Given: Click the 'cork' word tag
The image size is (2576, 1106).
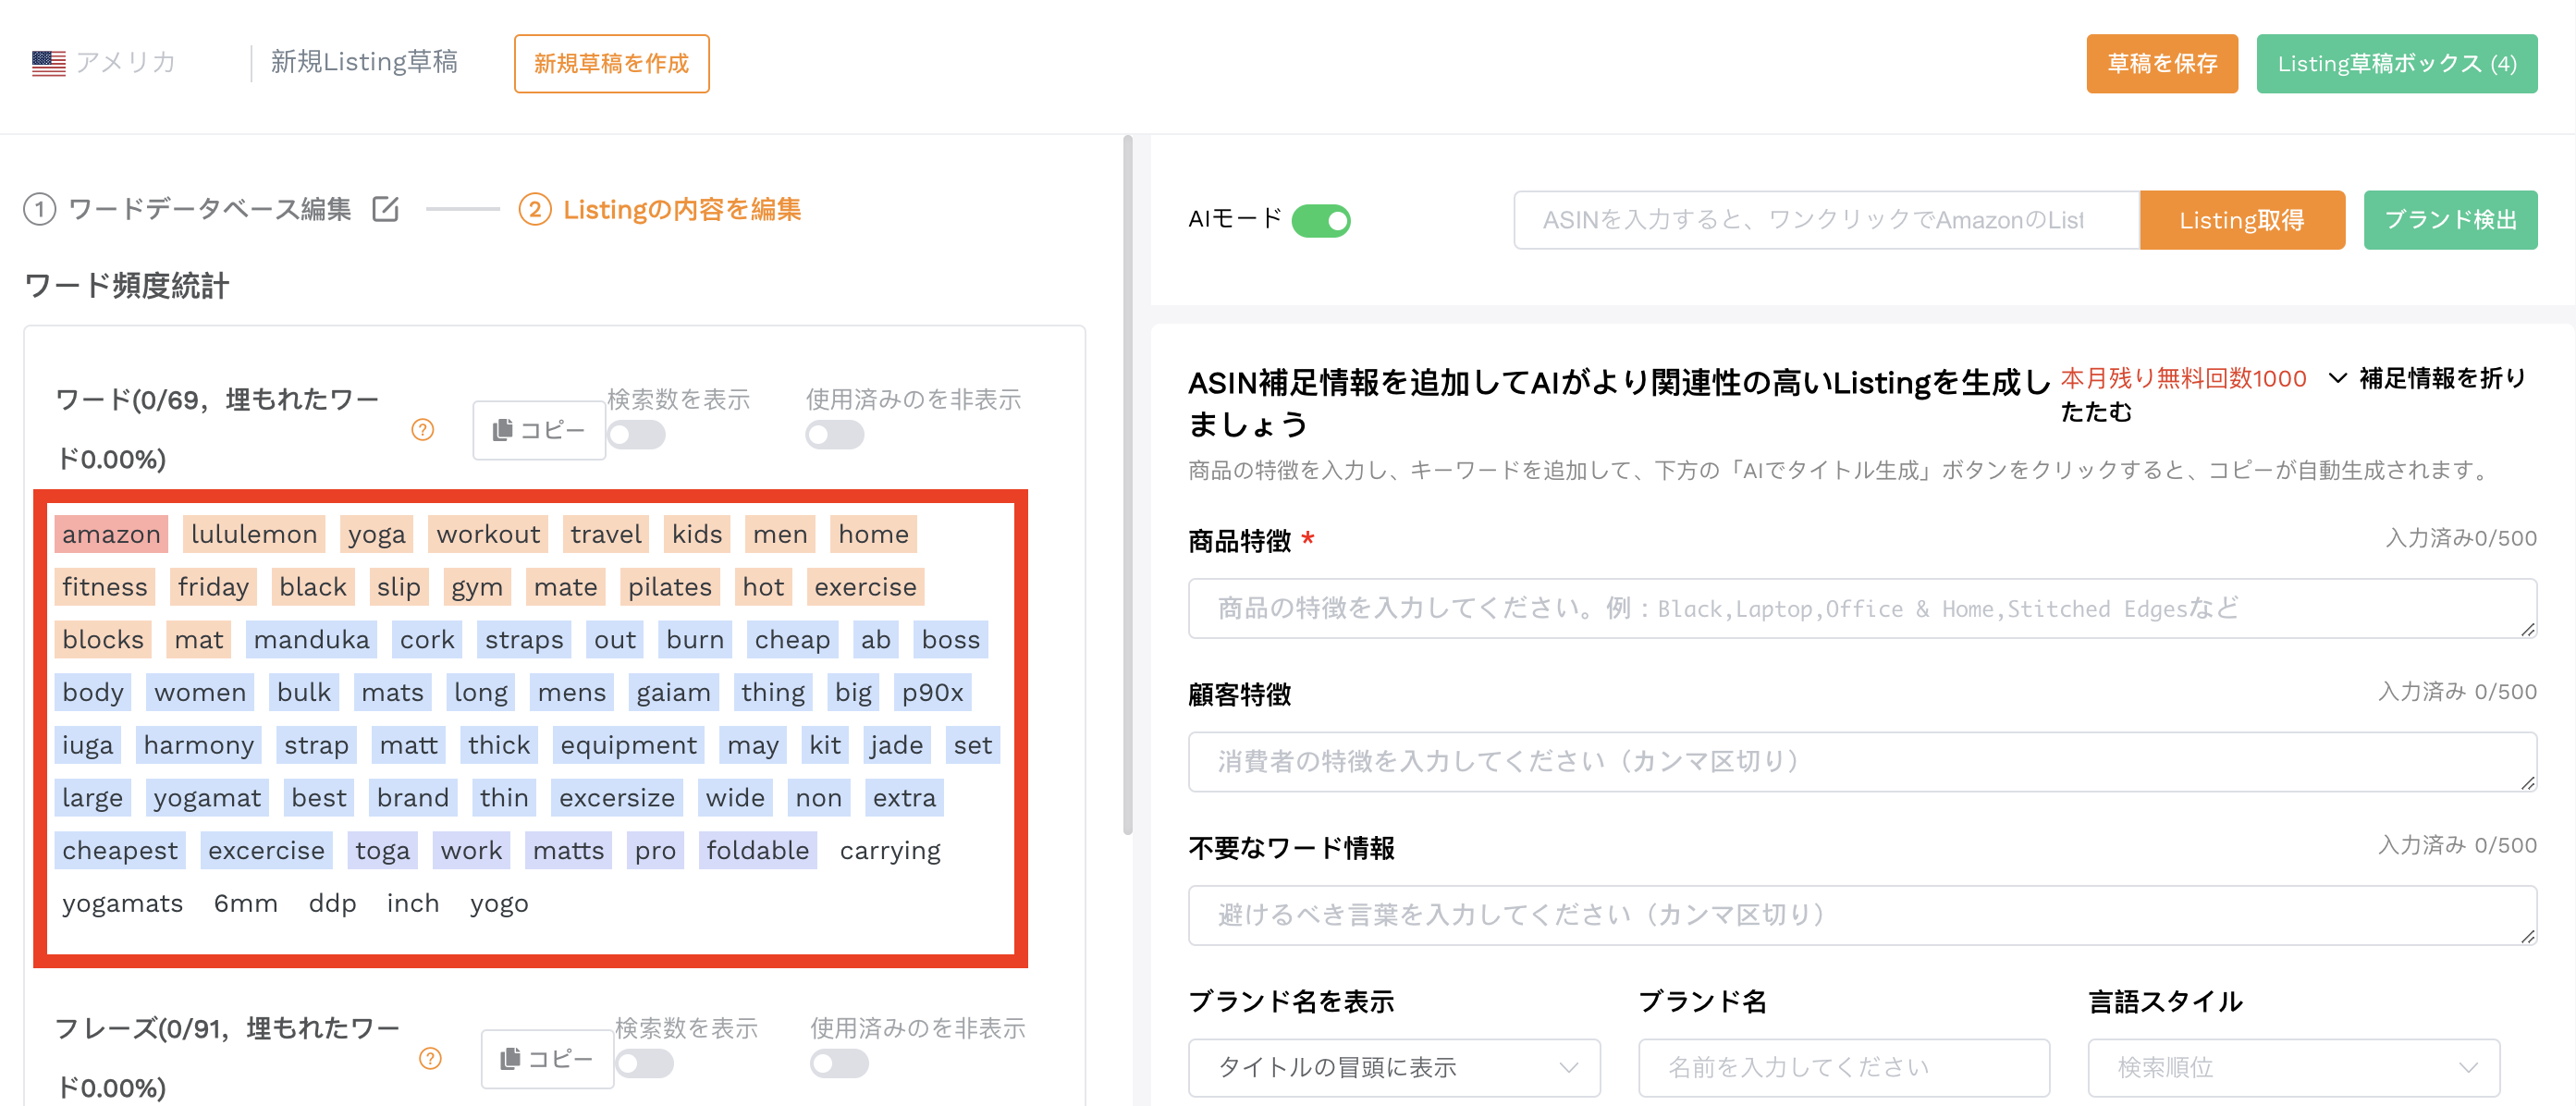Looking at the screenshot, I should click(428, 639).
